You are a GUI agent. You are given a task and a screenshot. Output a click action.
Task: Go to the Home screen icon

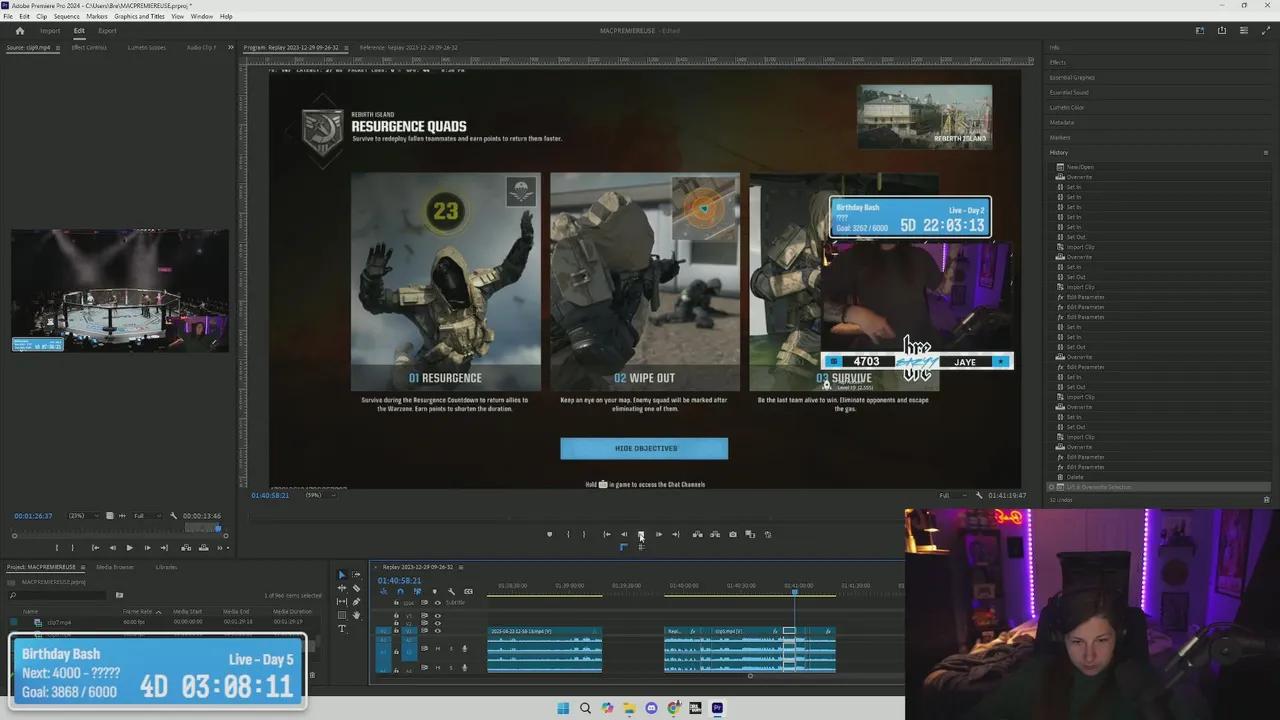coord(19,31)
